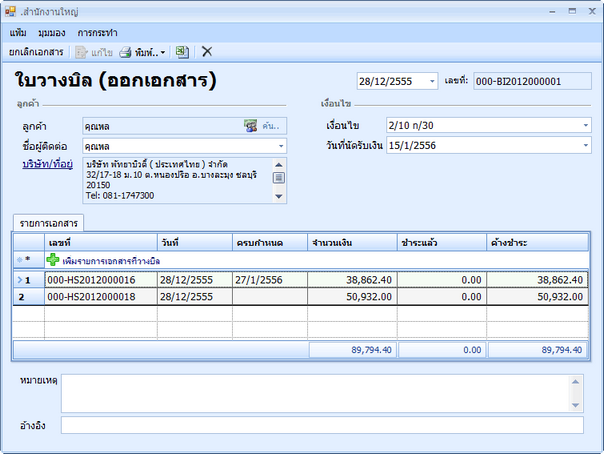
Task: Maximize the สำนักงานใหญ่ window
Action: [x=572, y=11]
